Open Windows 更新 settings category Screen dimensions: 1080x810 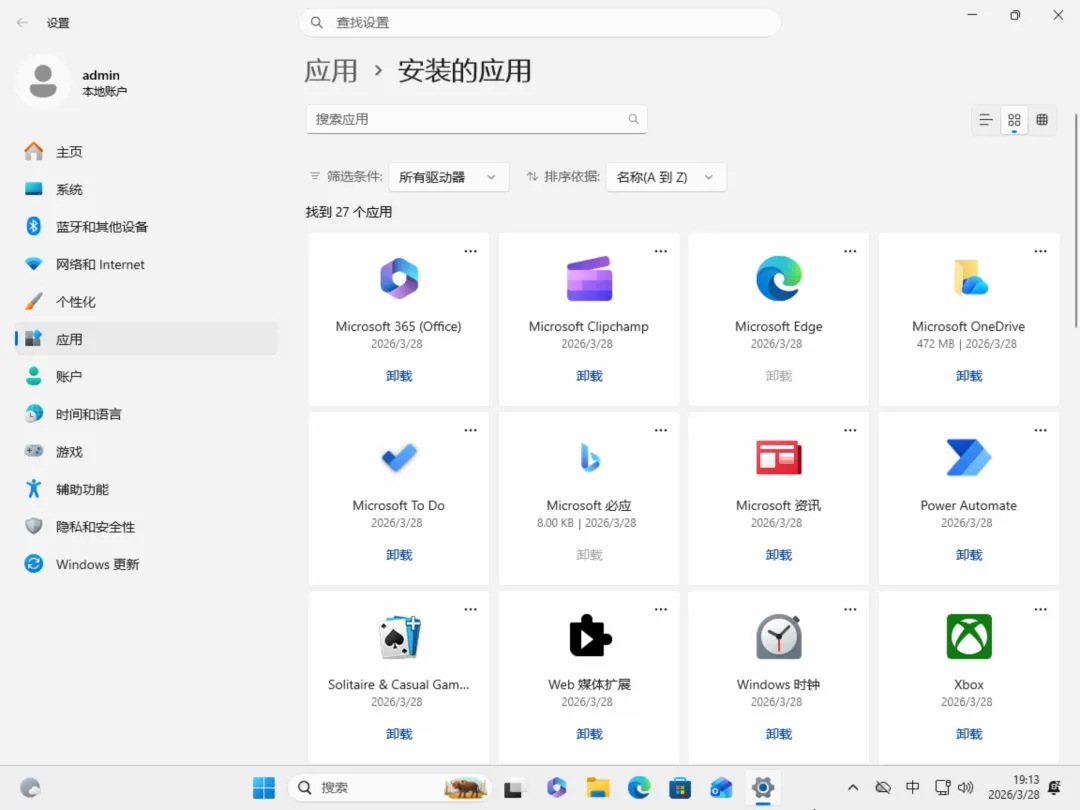(146, 564)
